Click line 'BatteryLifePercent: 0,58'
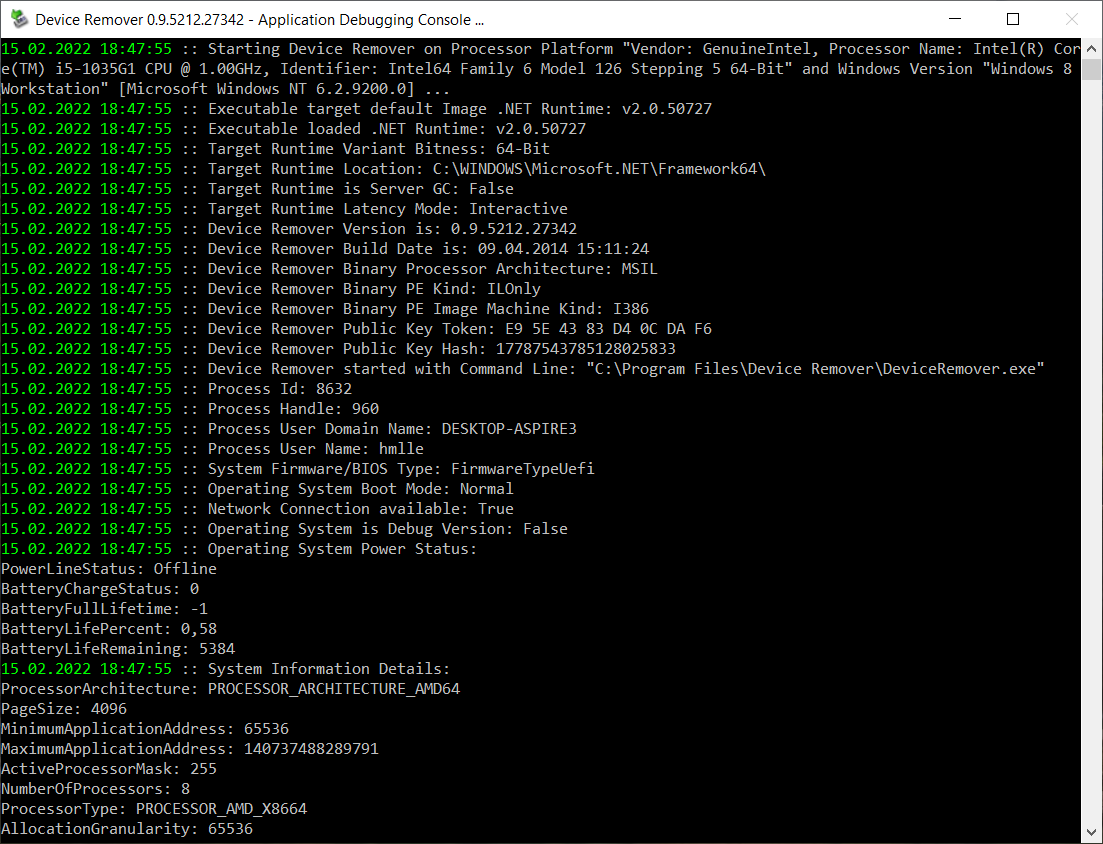Image resolution: width=1103 pixels, height=844 pixels. click(x=109, y=629)
